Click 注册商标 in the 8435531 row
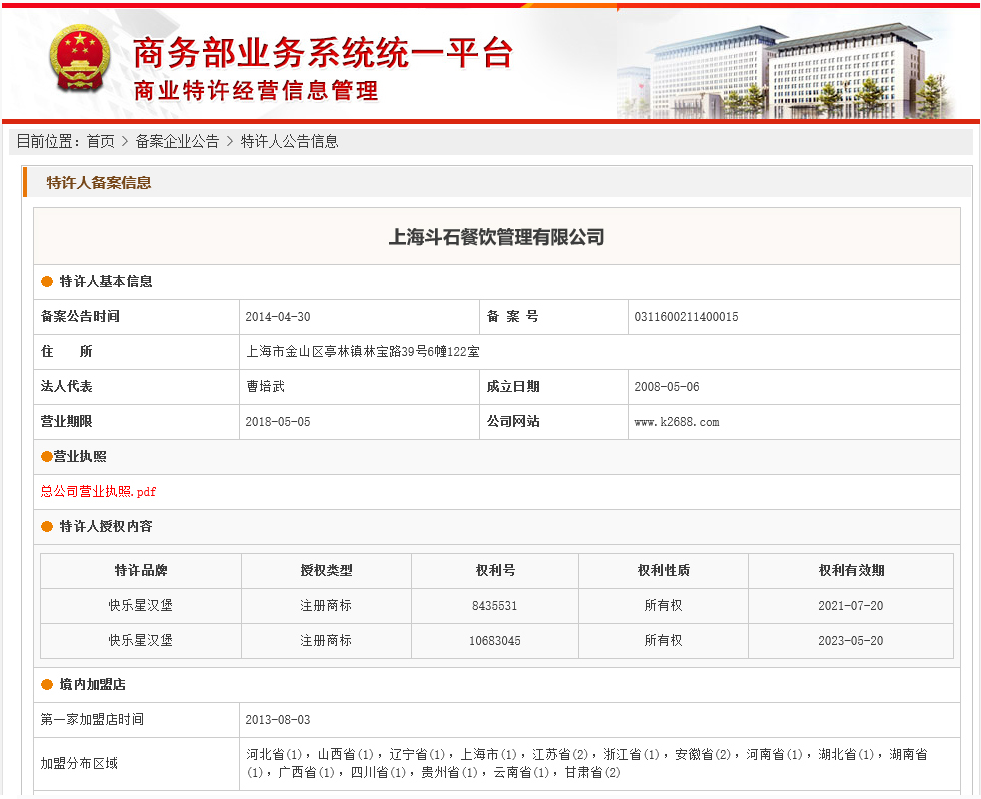The height and width of the screenshot is (799, 981). point(326,606)
